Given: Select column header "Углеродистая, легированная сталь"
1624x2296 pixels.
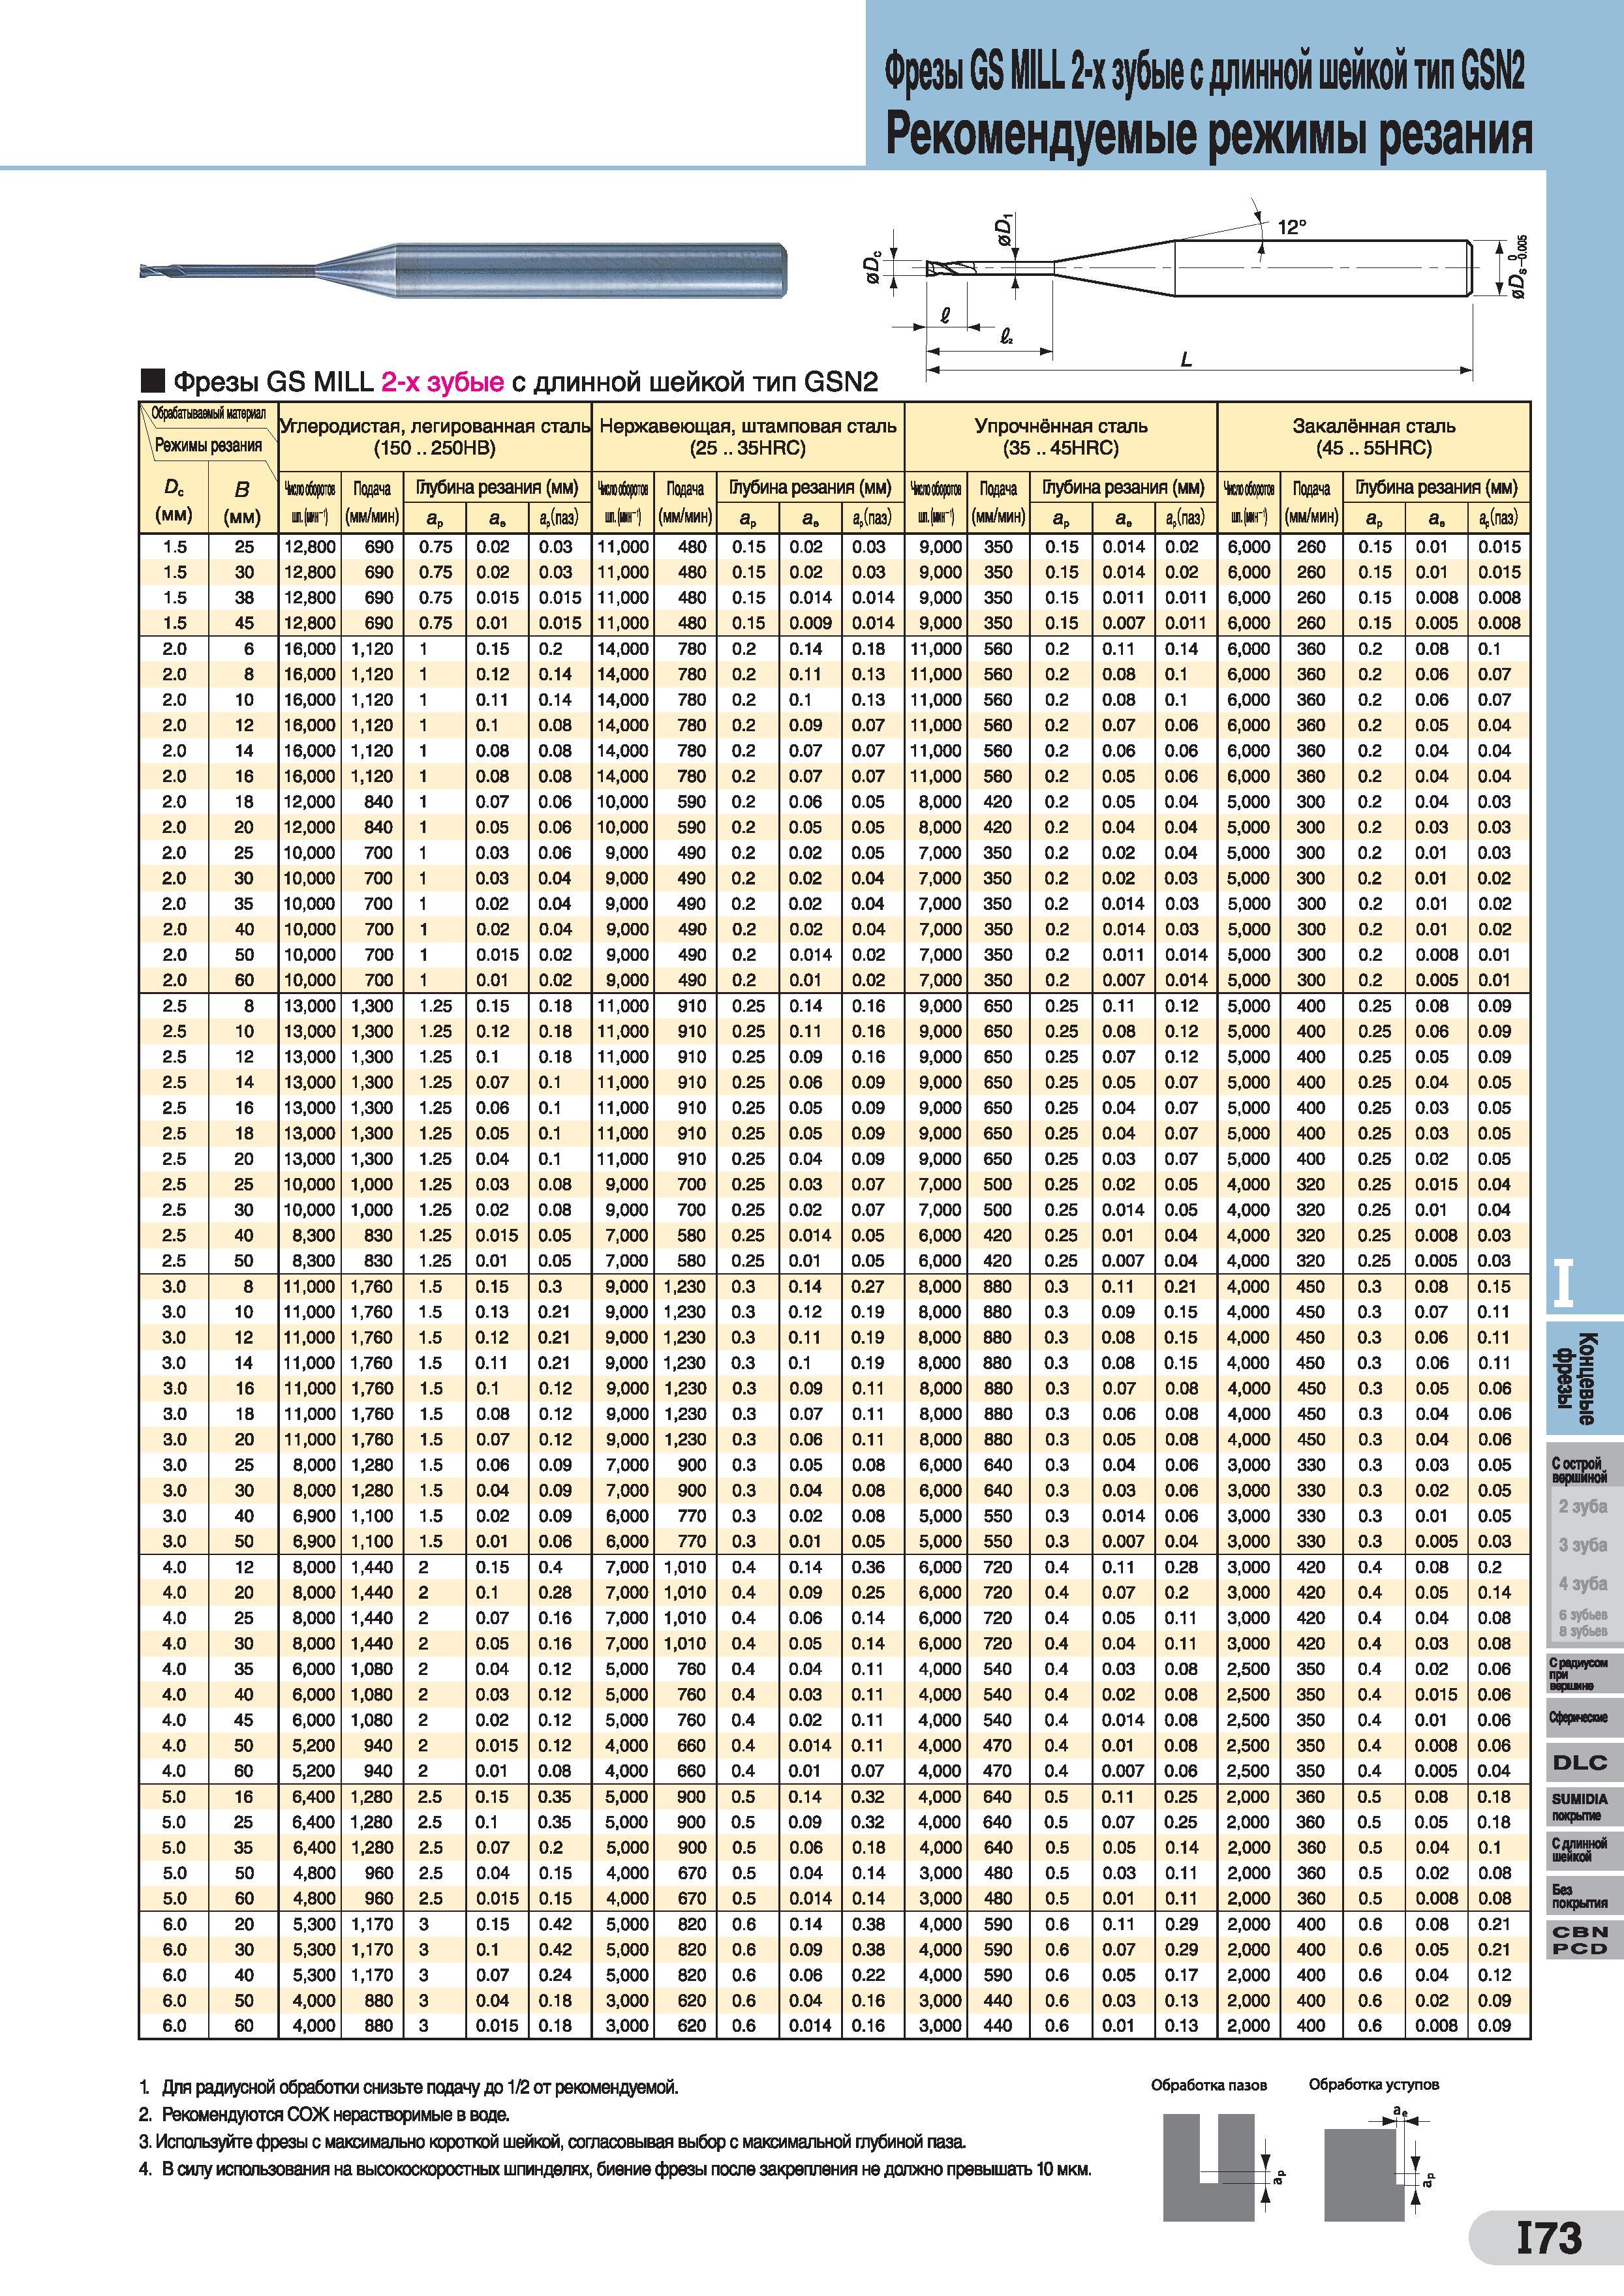Looking at the screenshot, I should [435, 437].
